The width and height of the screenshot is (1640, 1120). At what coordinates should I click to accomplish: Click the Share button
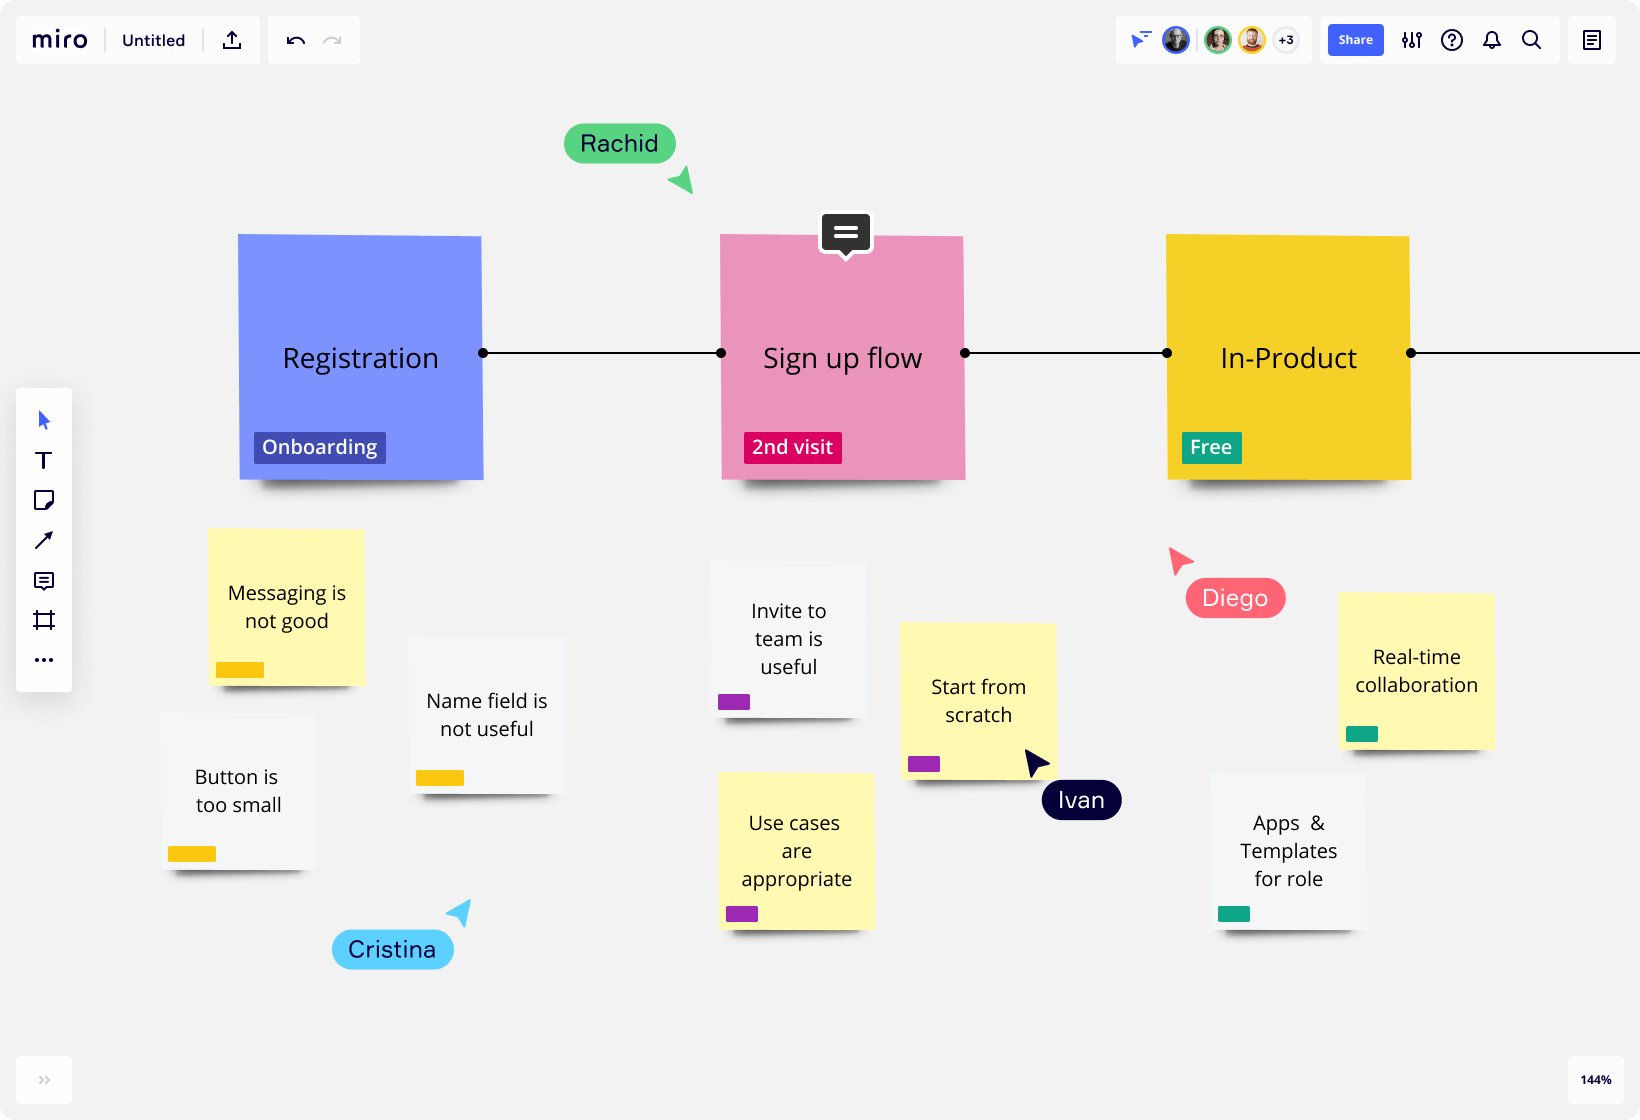1355,40
